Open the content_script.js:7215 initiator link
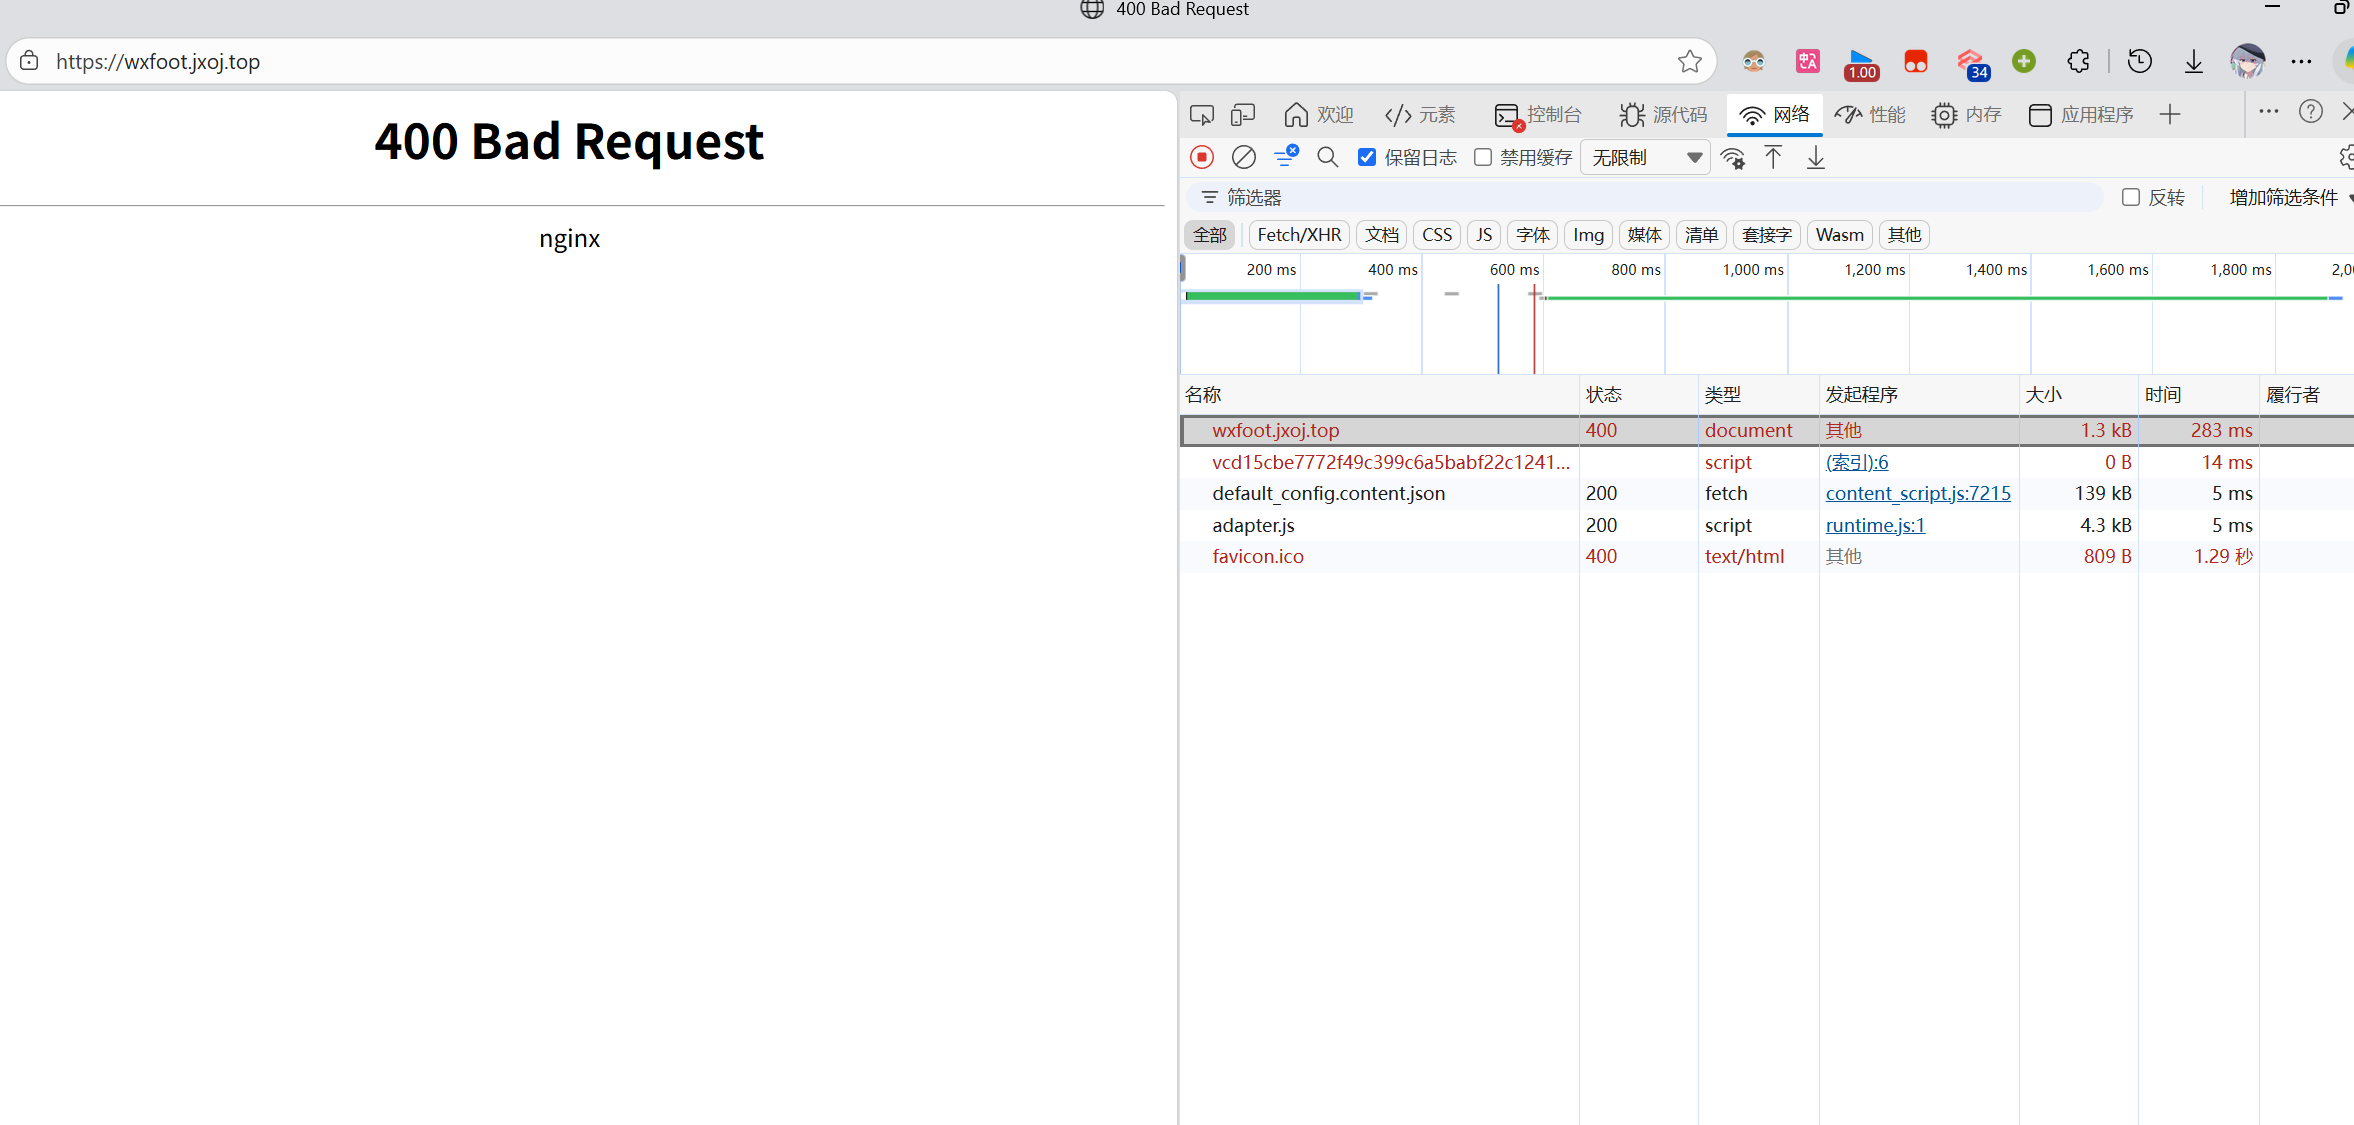Image resolution: width=2354 pixels, height=1125 pixels. 1917,493
